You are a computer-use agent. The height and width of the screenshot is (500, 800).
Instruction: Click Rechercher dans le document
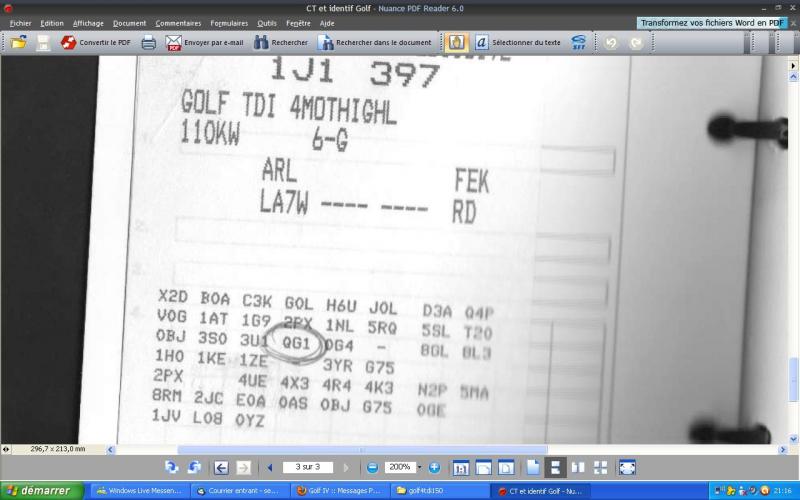(x=374, y=43)
